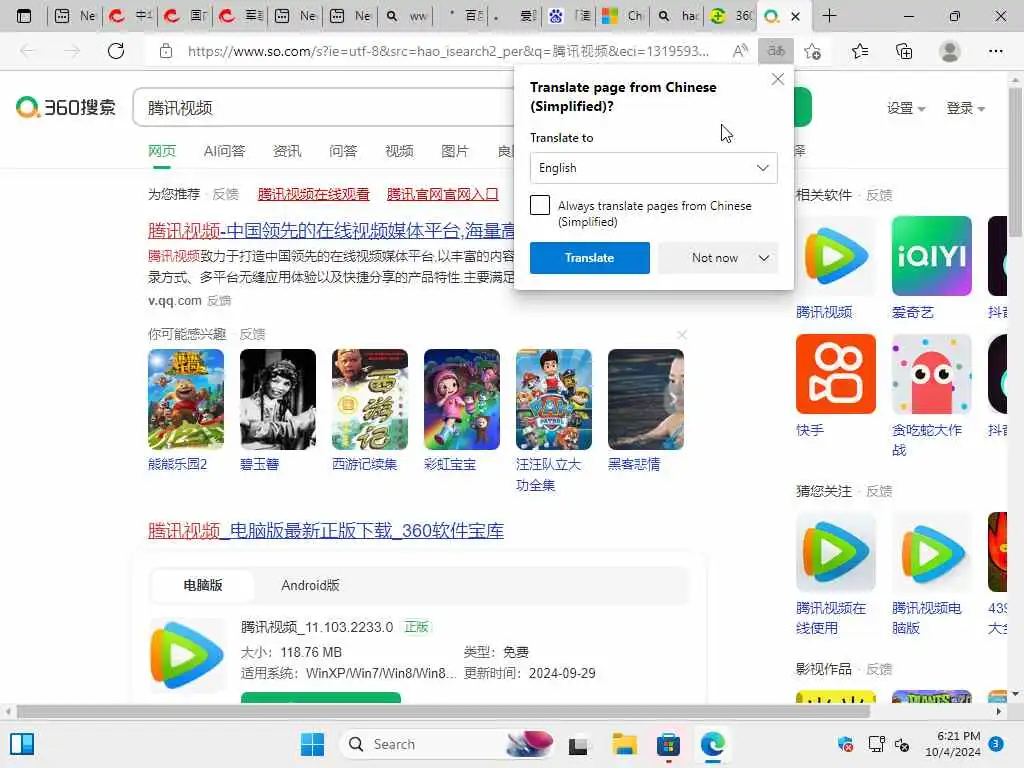
Task: Add this page to favorites star icon
Action: click(x=812, y=51)
